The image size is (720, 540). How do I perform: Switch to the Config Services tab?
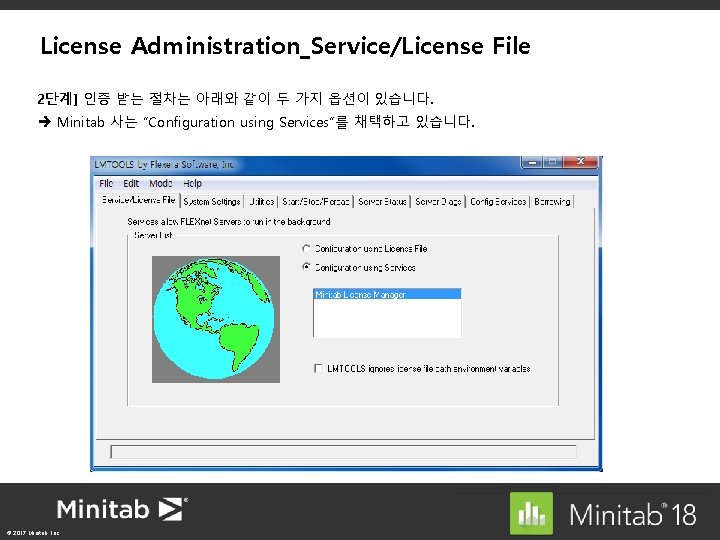(498, 202)
